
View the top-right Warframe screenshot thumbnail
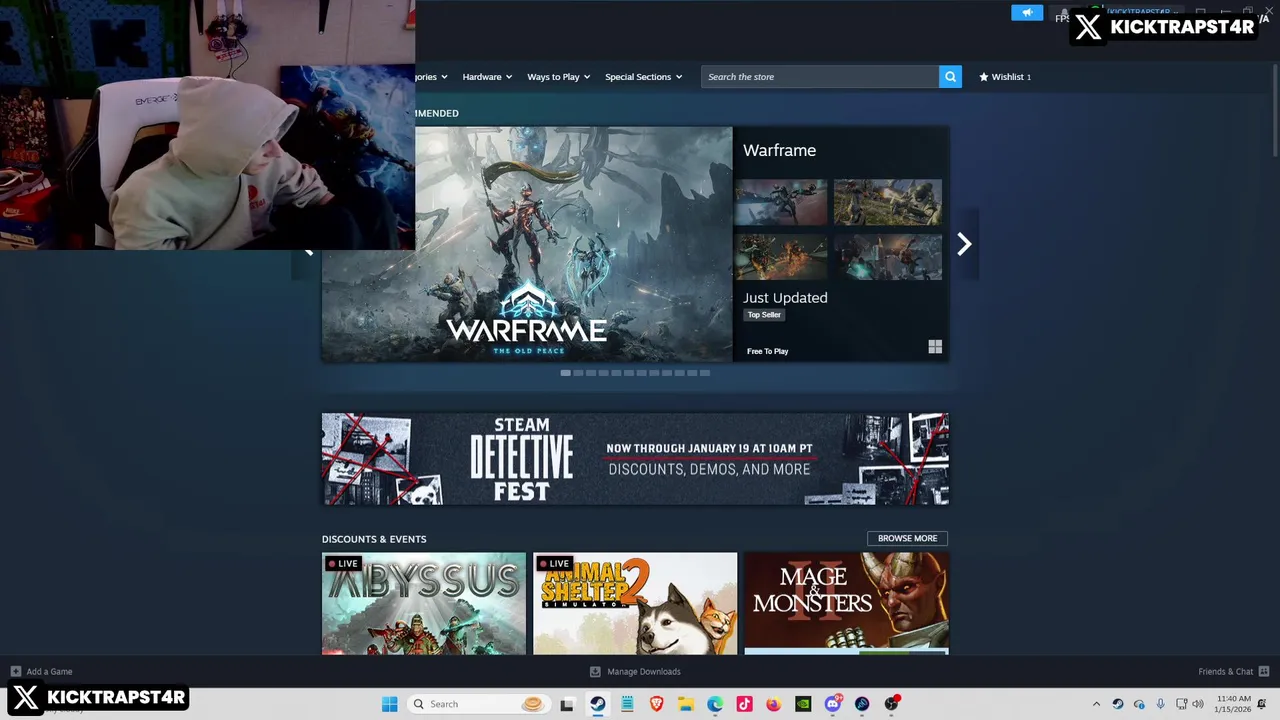pyautogui.click(x=888, y=203)
